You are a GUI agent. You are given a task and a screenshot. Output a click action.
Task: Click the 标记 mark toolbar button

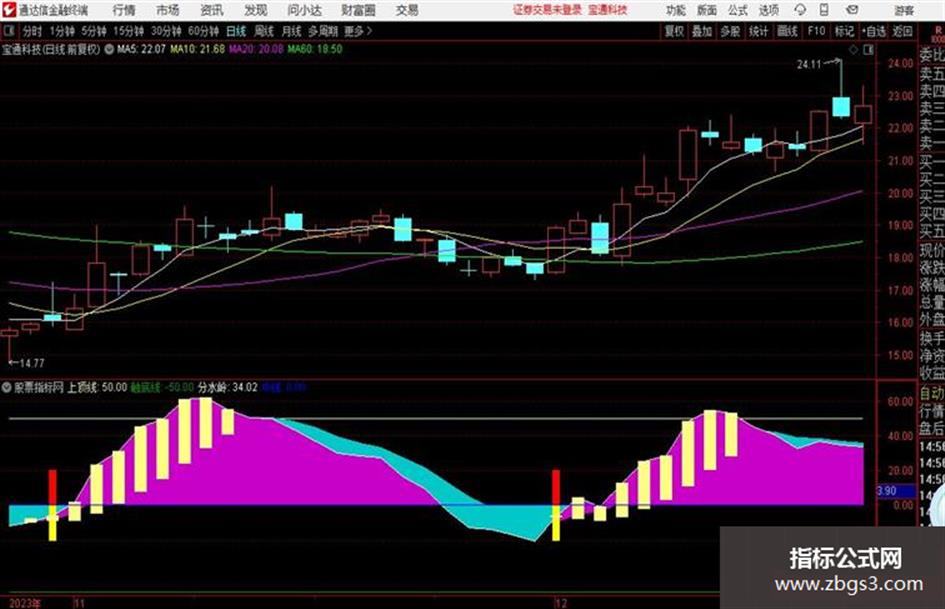[x=844, y=31]
